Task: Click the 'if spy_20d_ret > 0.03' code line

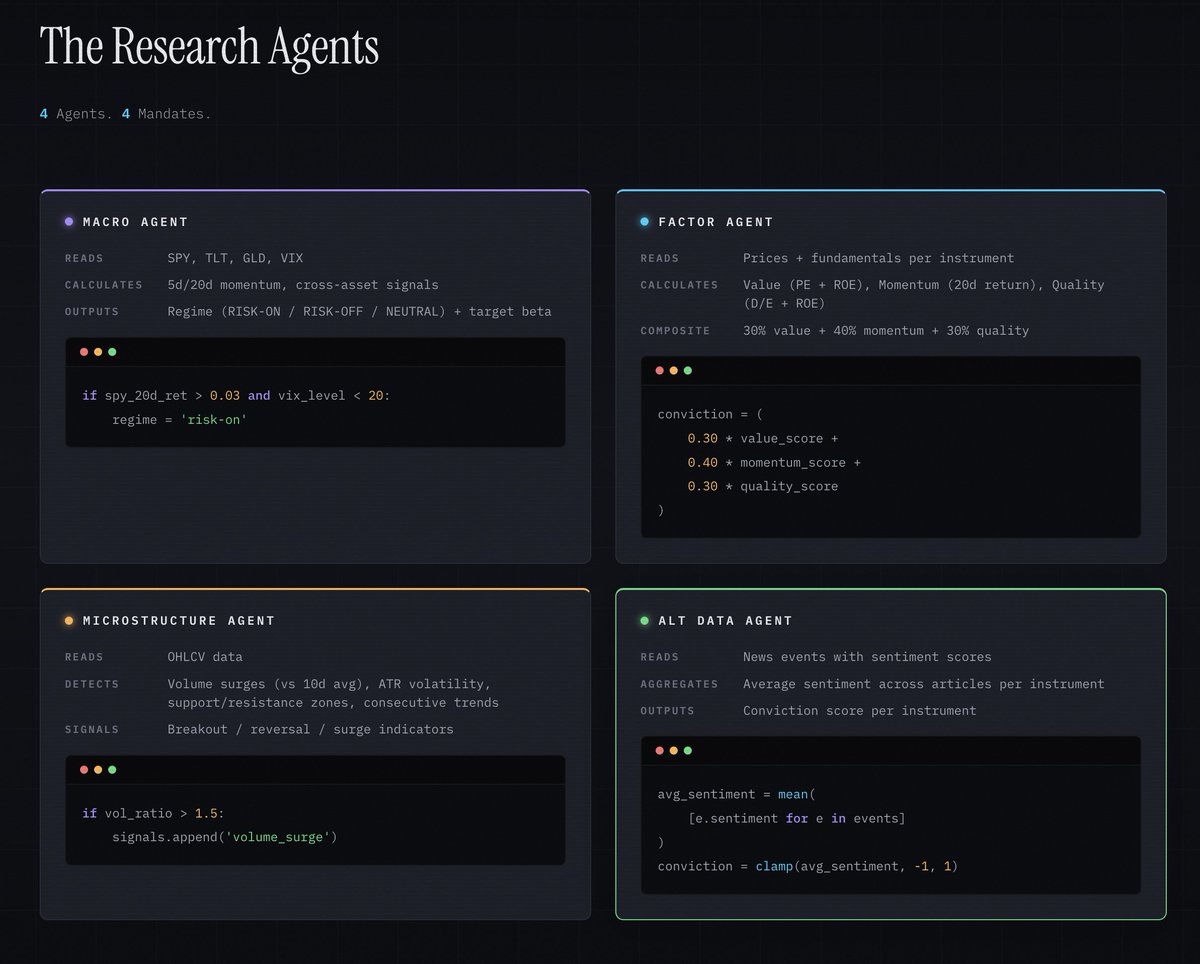Action: tap(236, 396)
